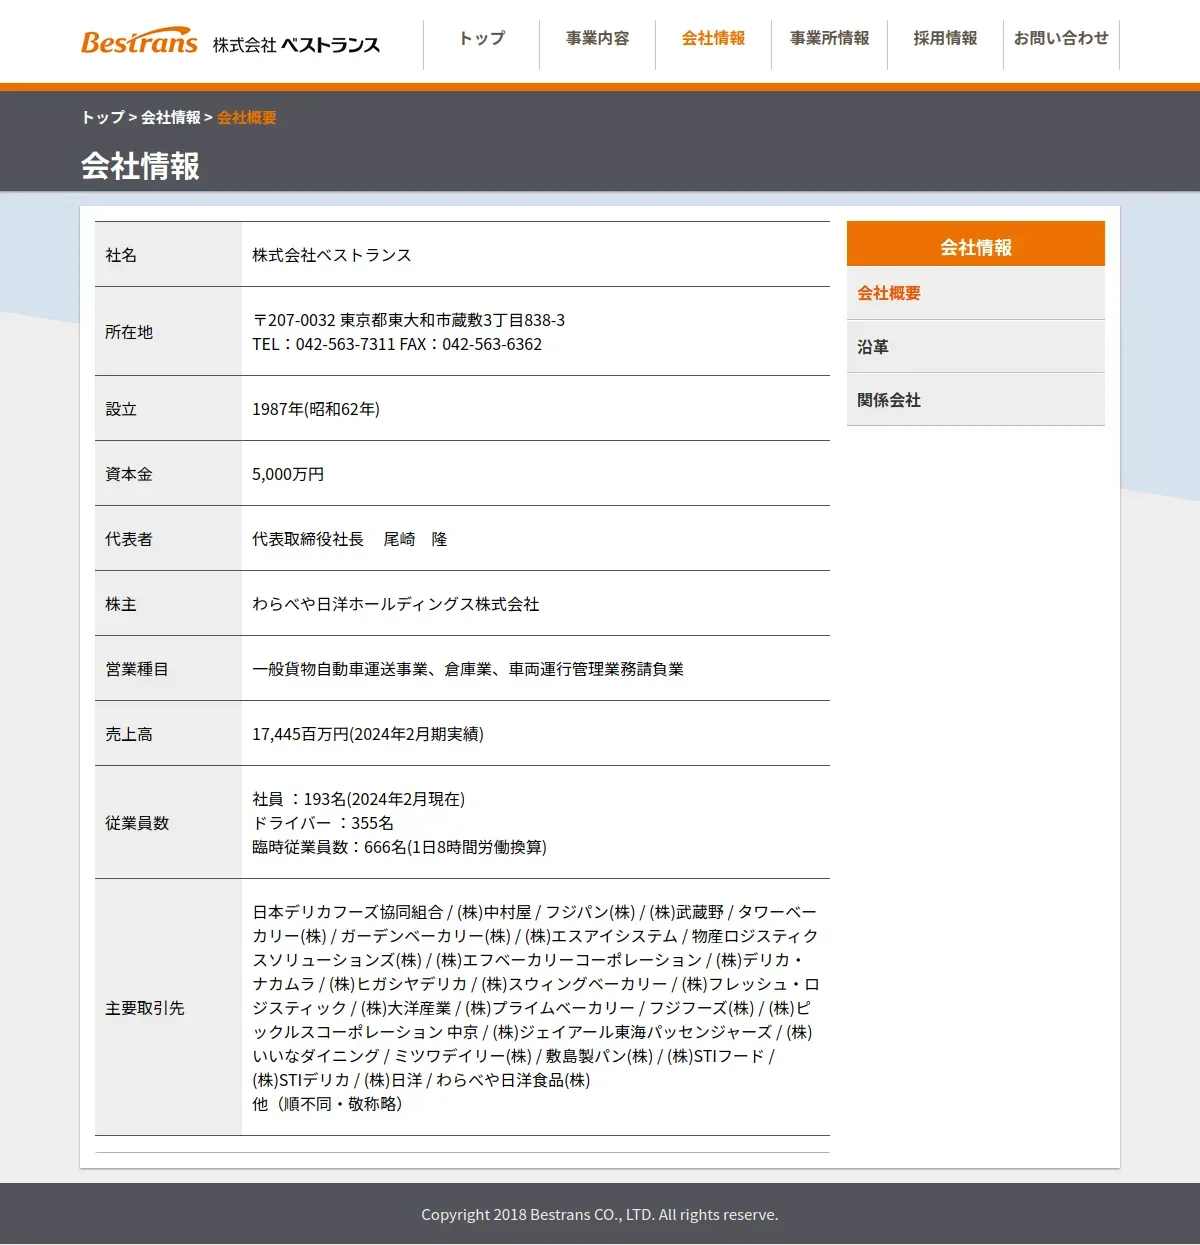This screenshot has height=1245, width=1200.
Task: Click the 株主 row label
Action: [121, 604]
